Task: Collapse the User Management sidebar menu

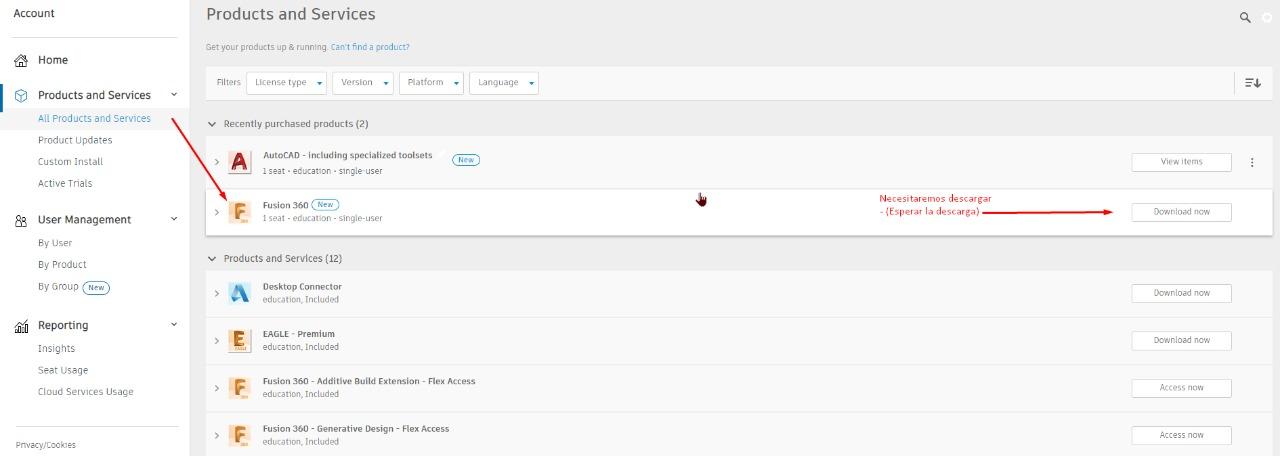Action: coord(174,219)
